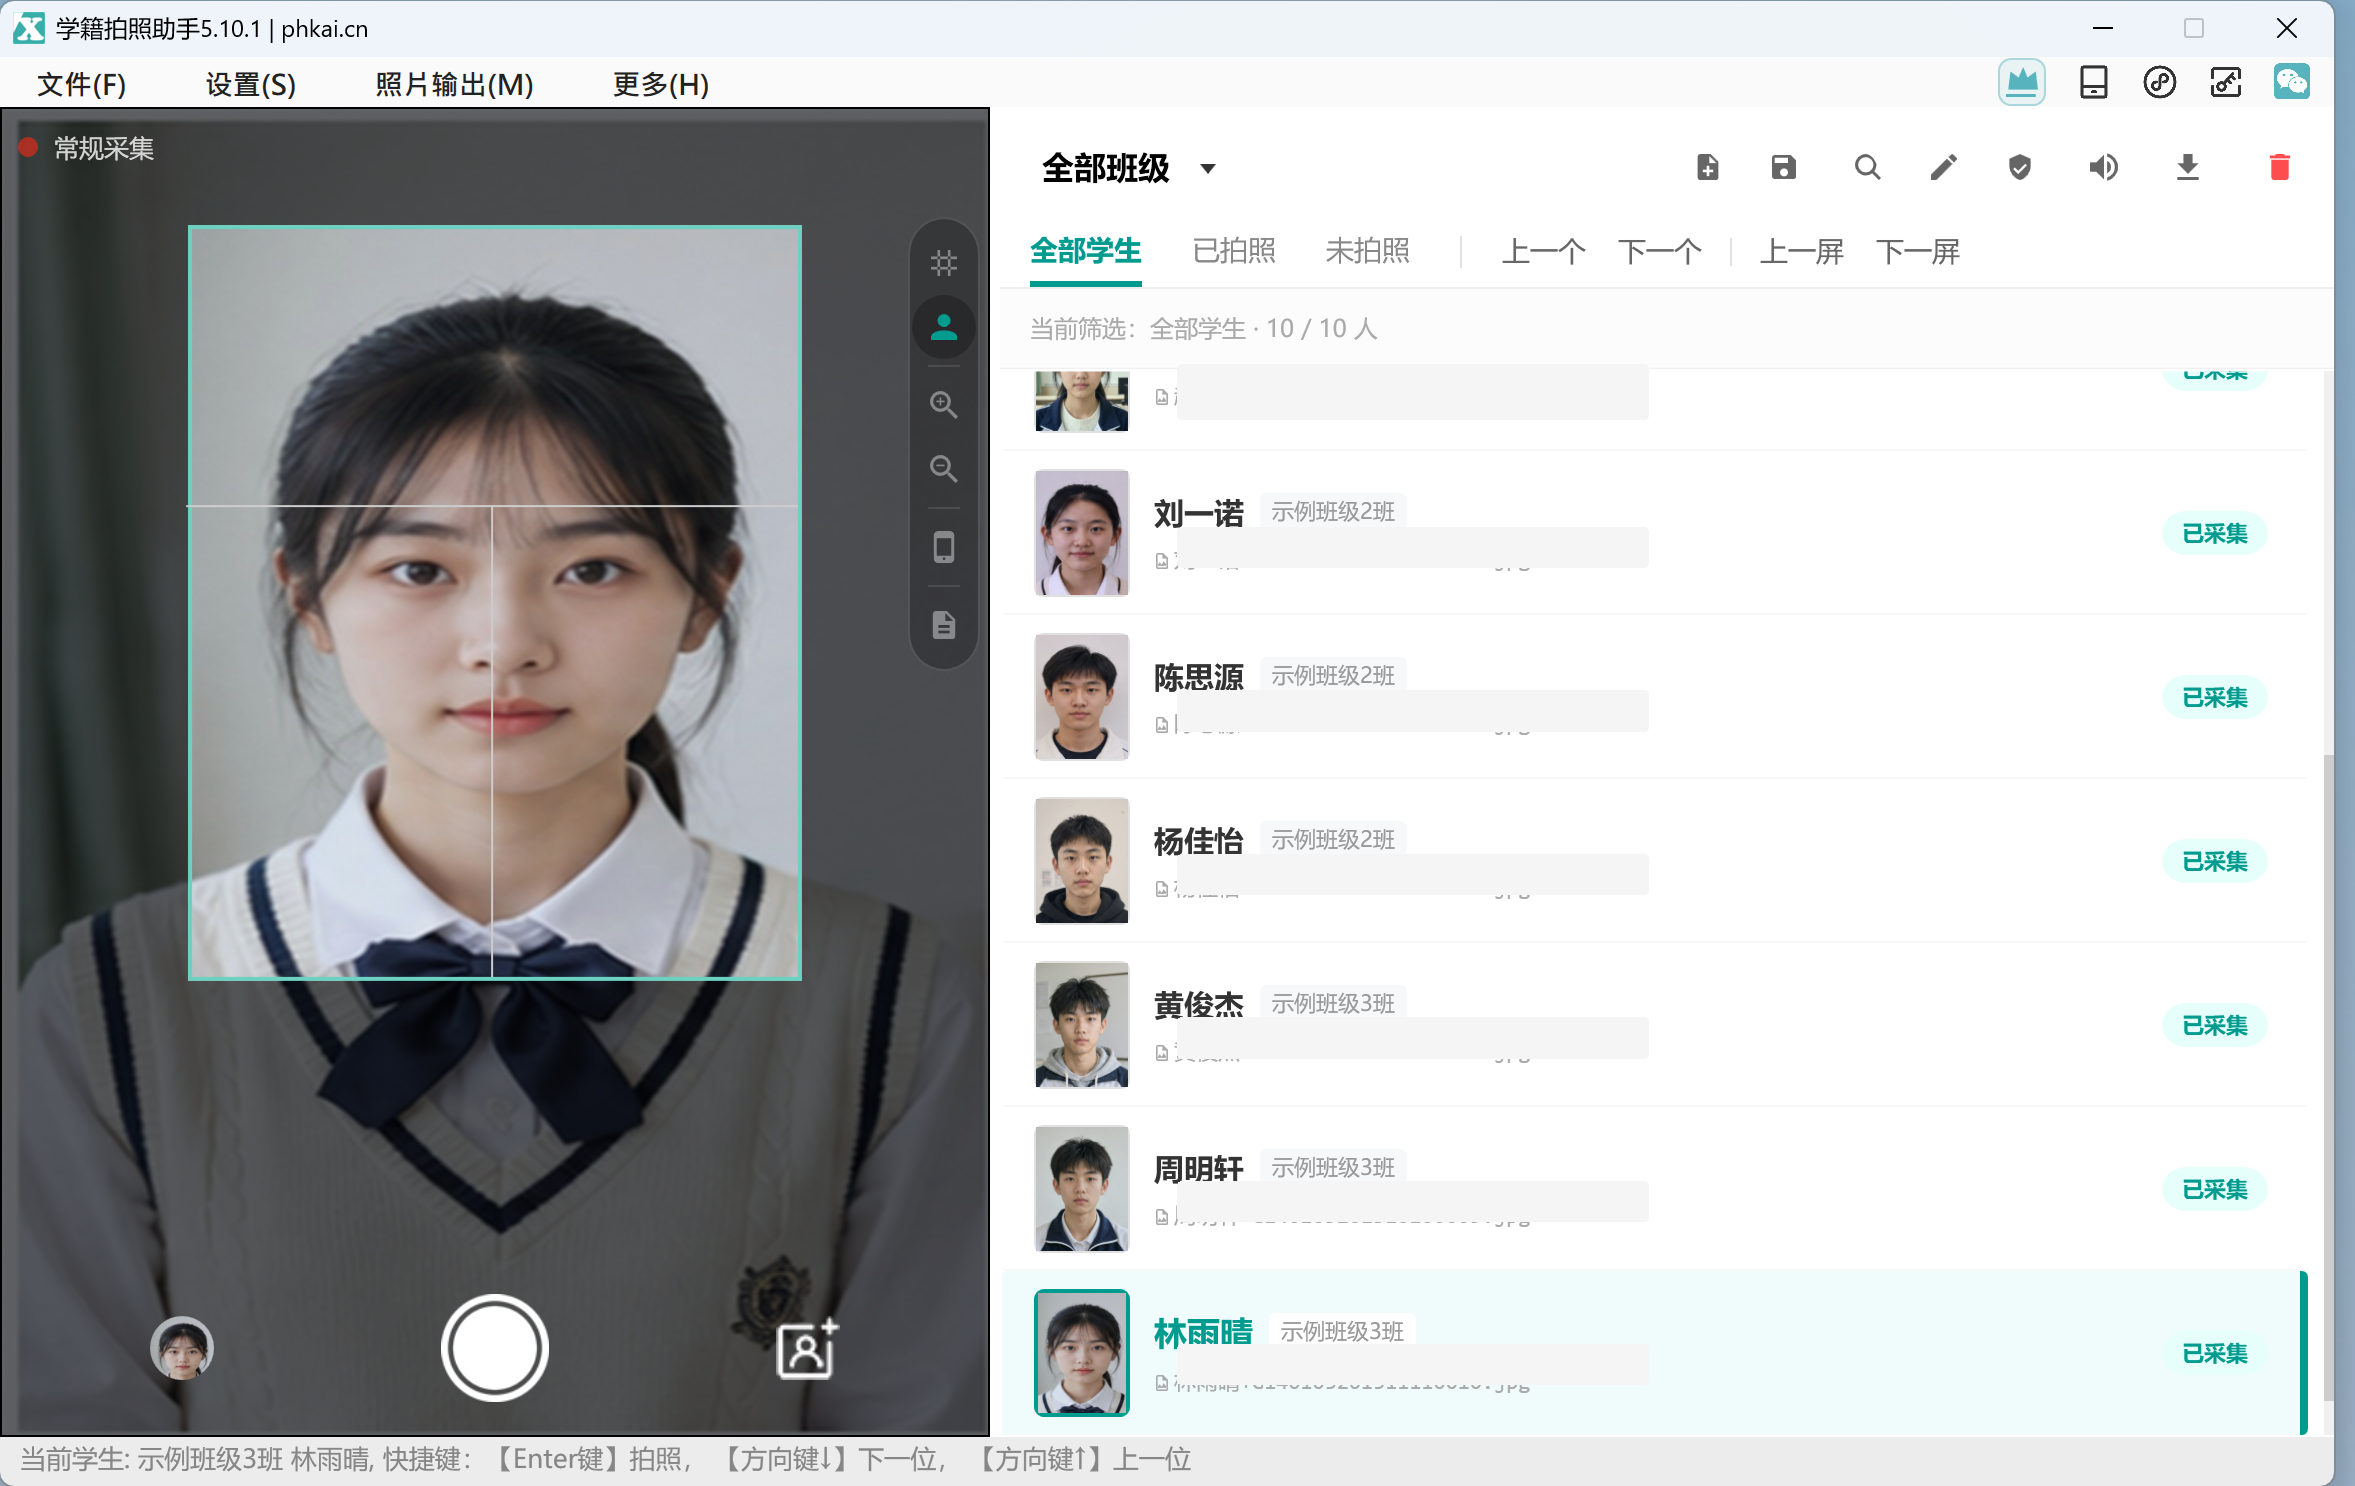This screenshot has width=2355, height=1486.
Task: Click 已采集 status badge for 林雨晴
Action: tap(2214, 1354)
